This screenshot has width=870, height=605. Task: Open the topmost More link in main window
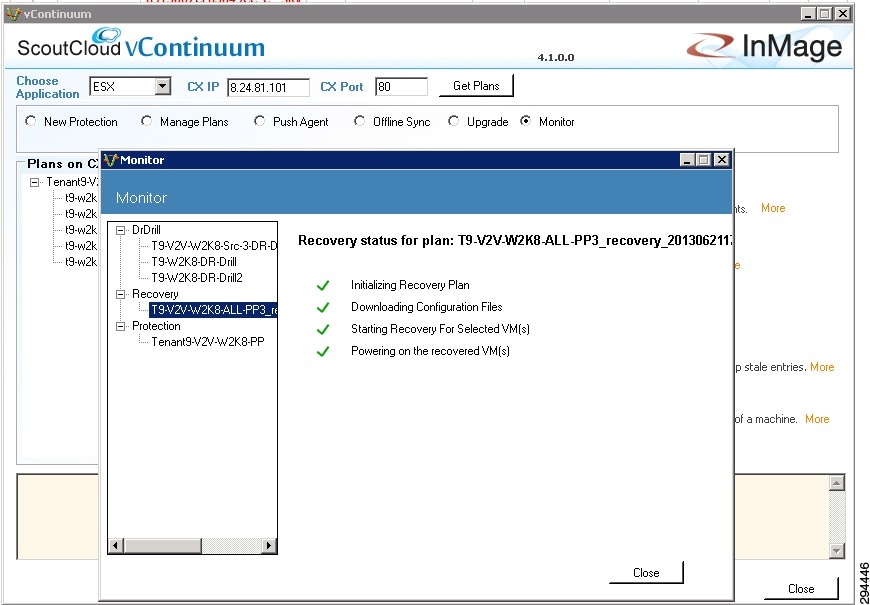click(x=773, y=208)
